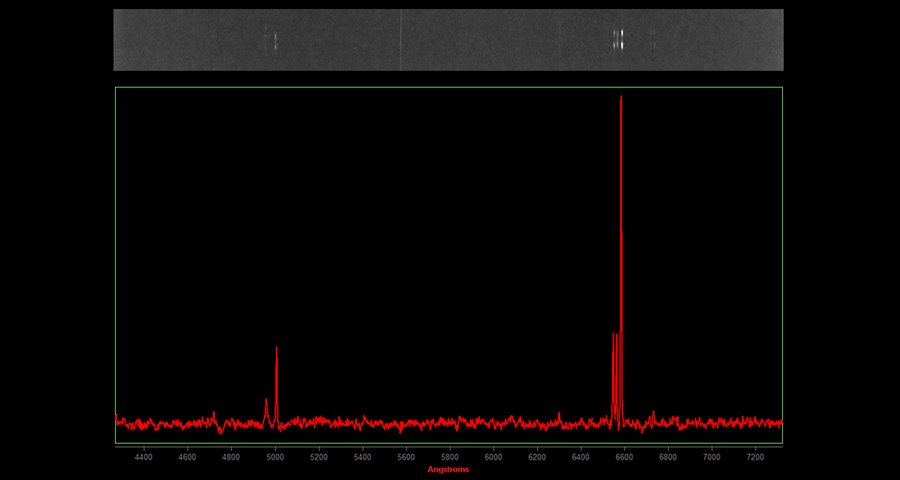The height and width of the screenshot is (480, 900).
Task: Click the red Angstroms axis label
Action: [x=448, y=469]
